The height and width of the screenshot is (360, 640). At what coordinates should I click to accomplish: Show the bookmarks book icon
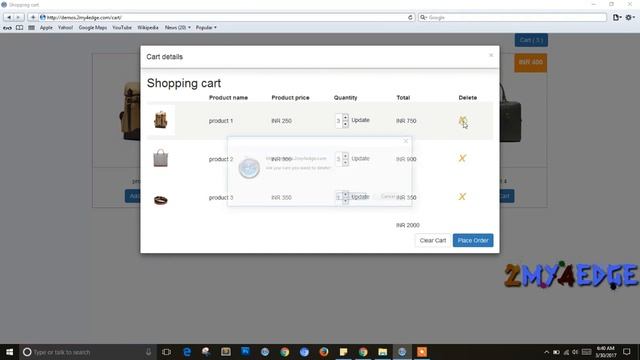(19, 28)
